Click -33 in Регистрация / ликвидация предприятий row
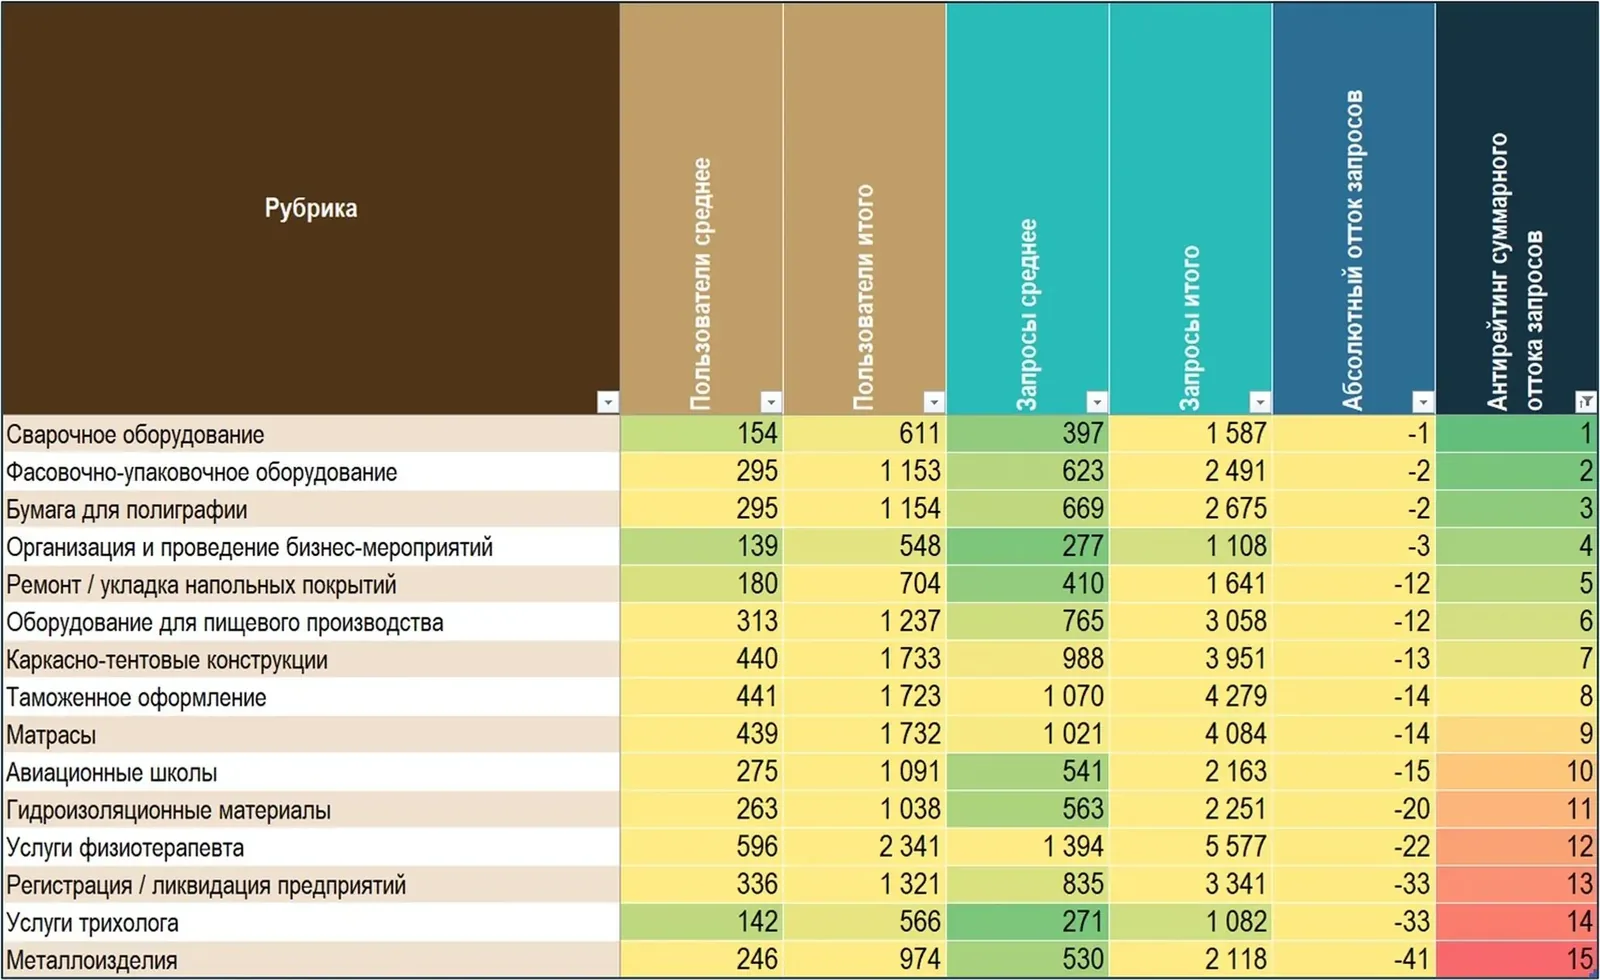Screen dimensions: 1600x980 1353,885
